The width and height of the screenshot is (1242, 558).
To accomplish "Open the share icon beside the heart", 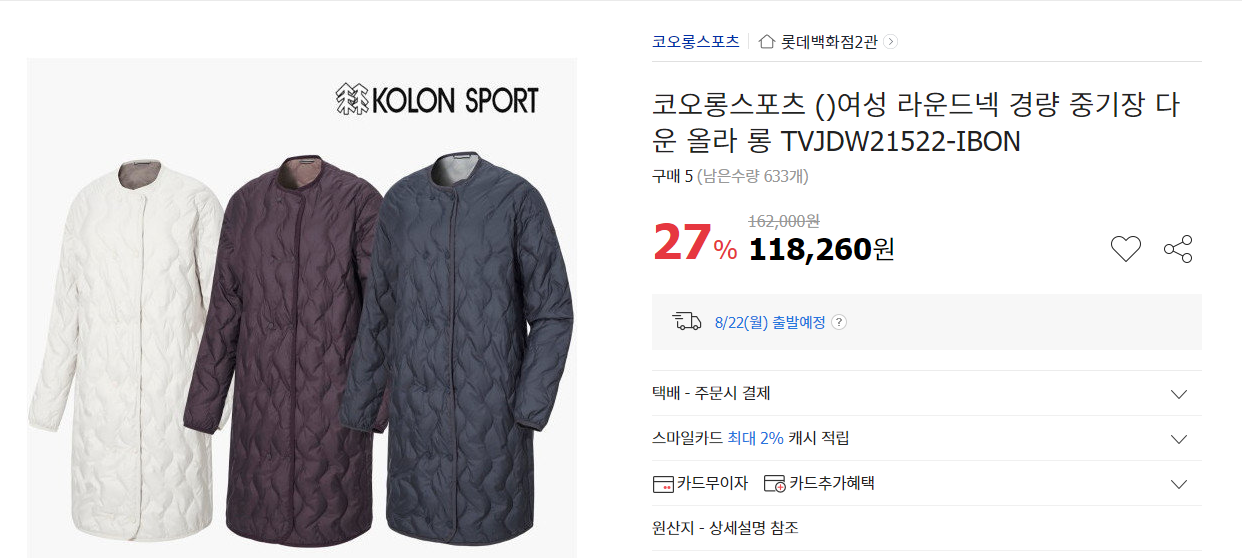I will click(x=1178, y=249).
